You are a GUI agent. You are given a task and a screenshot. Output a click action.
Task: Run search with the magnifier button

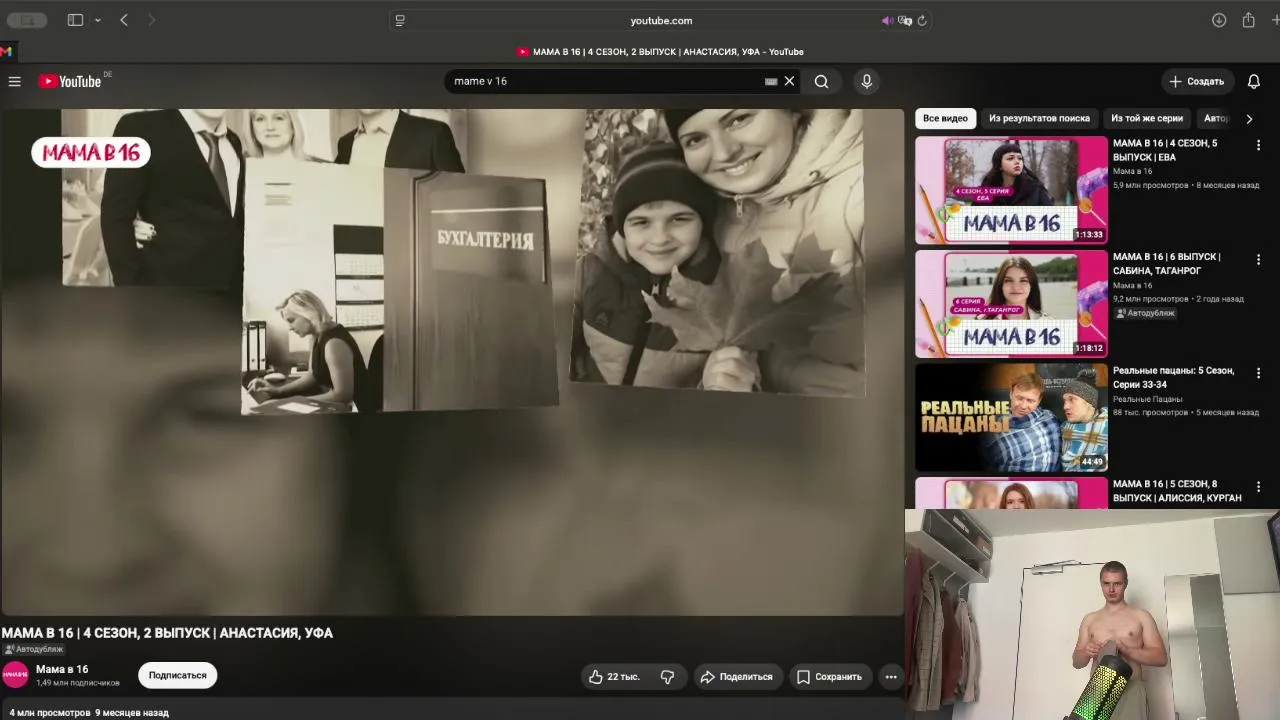click(821, 81)
